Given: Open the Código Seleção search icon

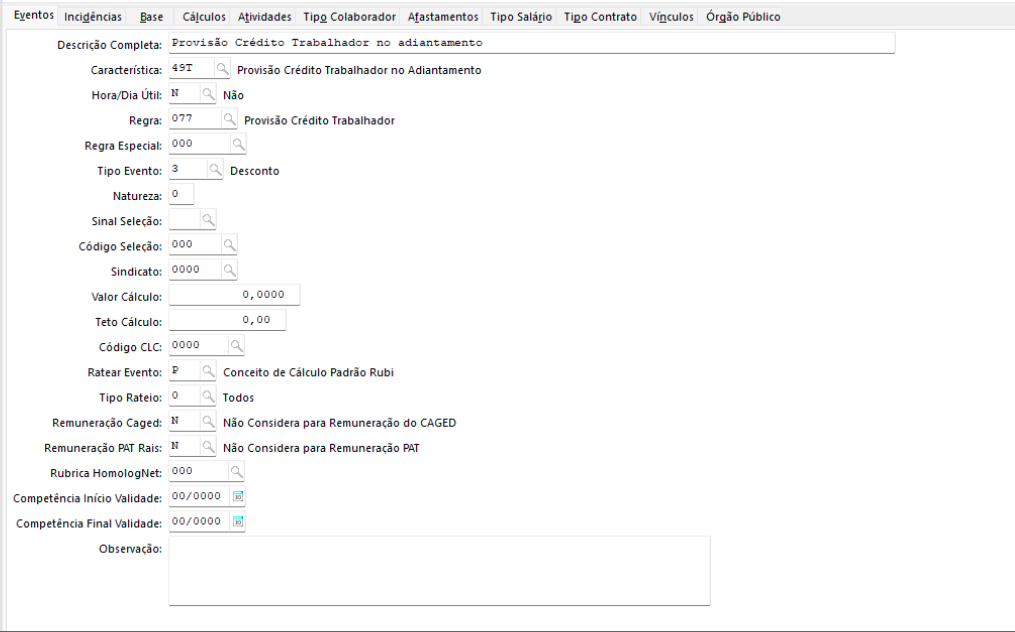Looking at the screenshot, I should pyautogui.click(x=229, y=245).
